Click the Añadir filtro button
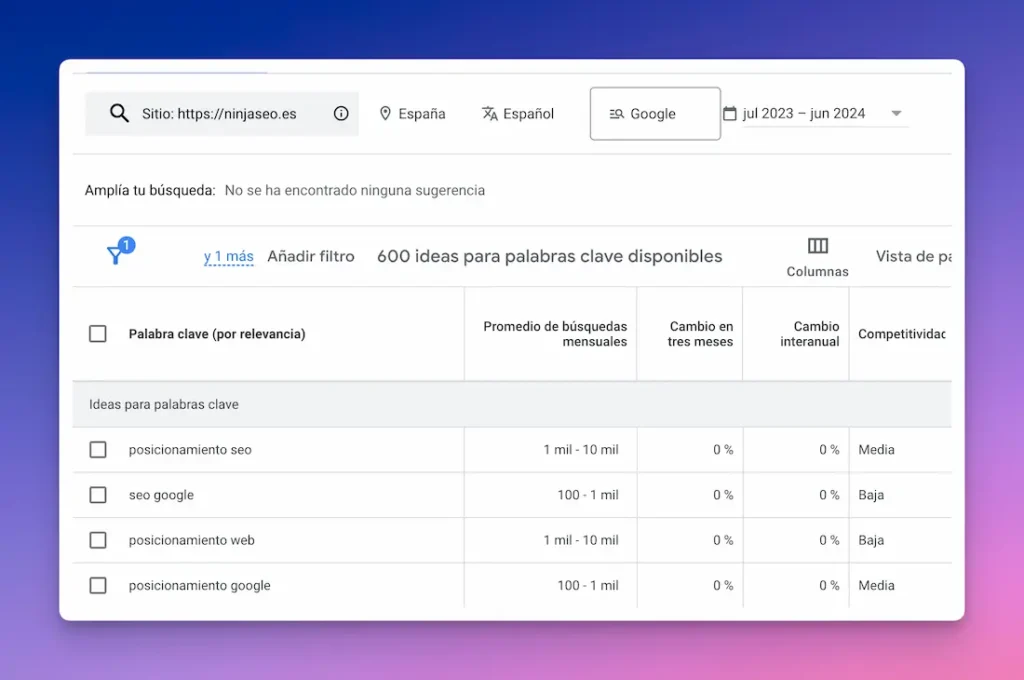 [x=310, y=256]
